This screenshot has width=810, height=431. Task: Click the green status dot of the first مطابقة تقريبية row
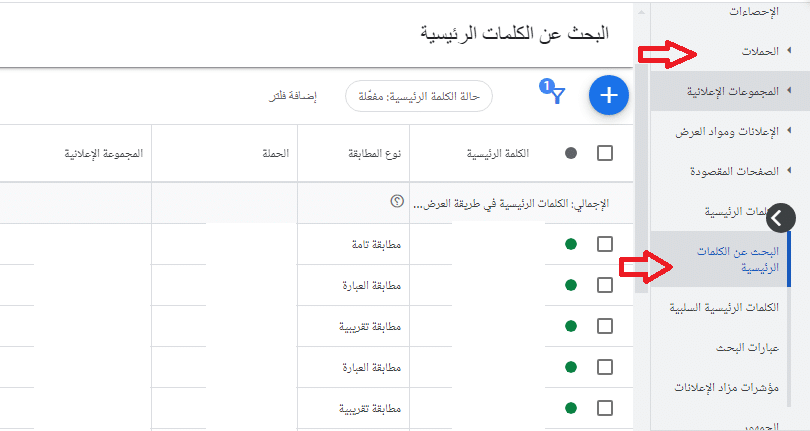click(571, 326)
